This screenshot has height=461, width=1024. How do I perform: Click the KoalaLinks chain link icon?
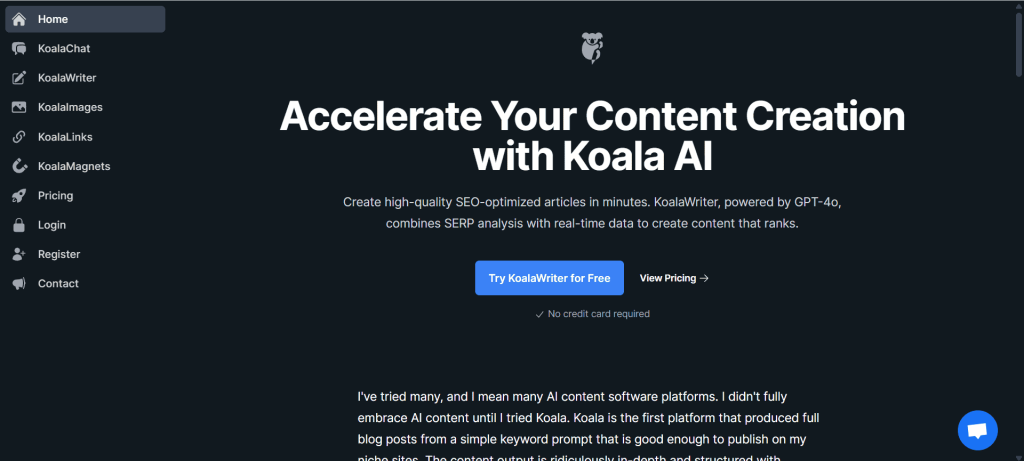19,137
